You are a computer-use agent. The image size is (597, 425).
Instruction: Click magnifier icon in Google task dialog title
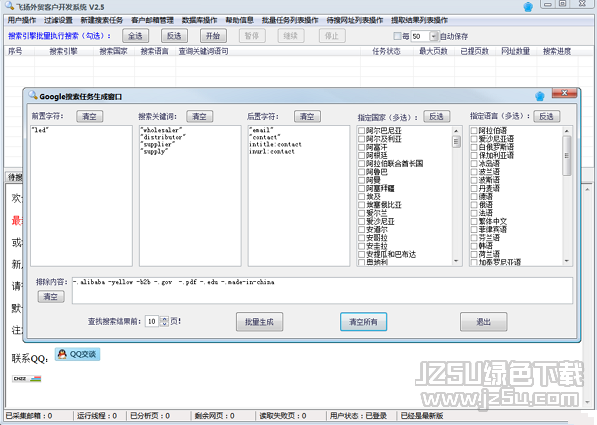(x=33, y=95)
